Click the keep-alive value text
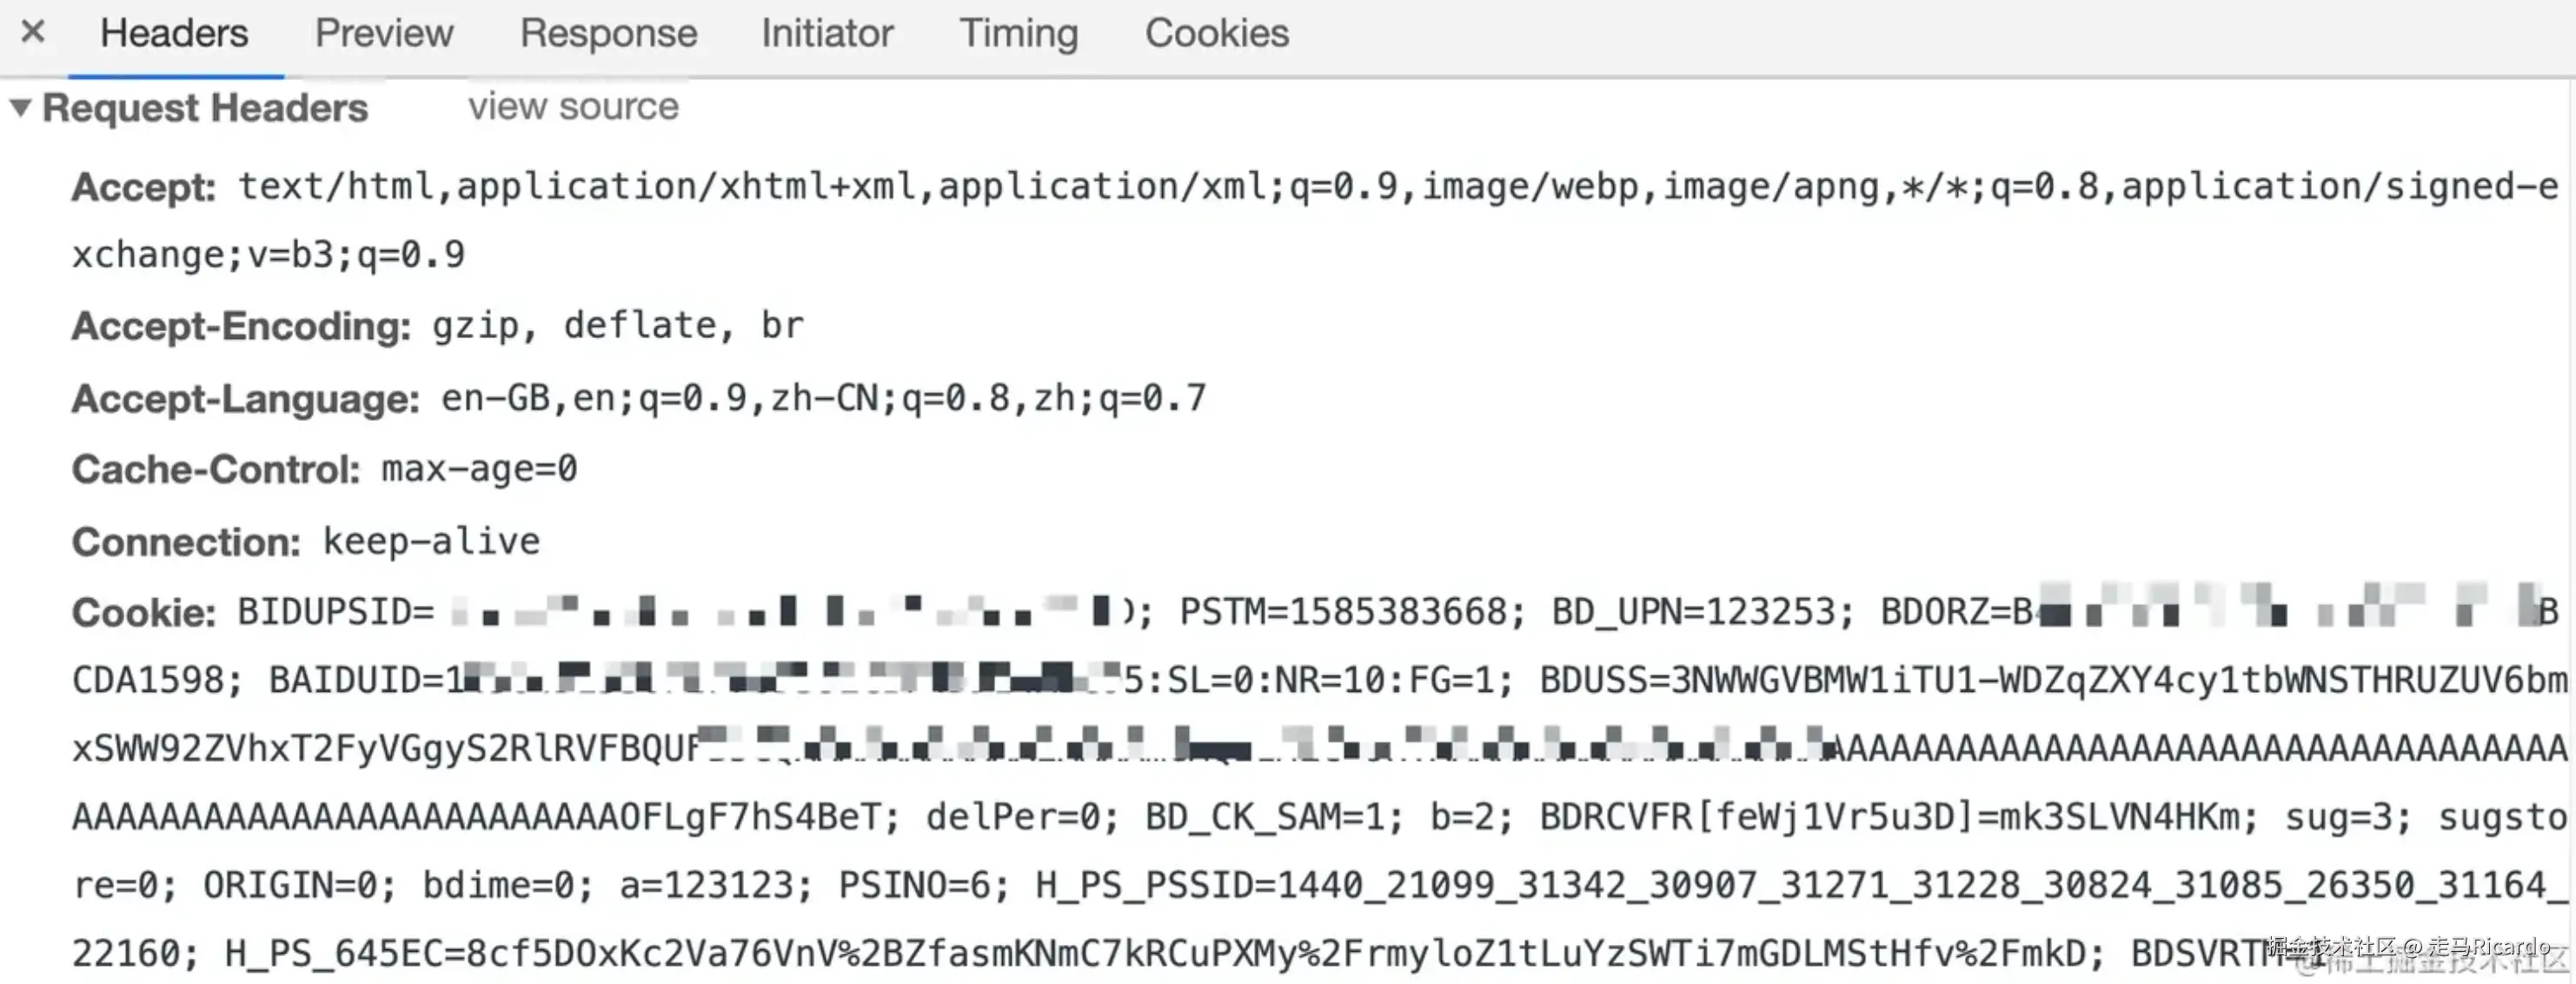The height and width of the screenshot is (984, 2576). point(431,541)
